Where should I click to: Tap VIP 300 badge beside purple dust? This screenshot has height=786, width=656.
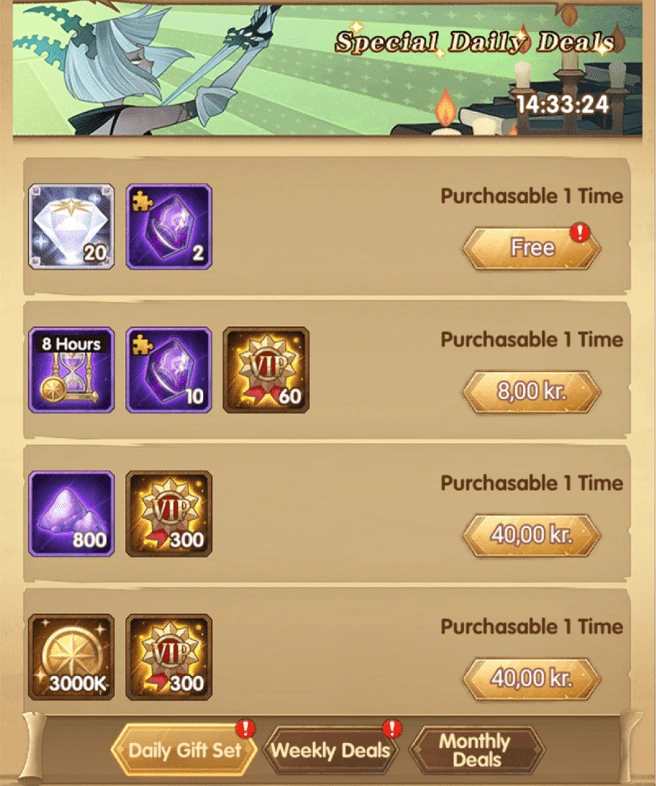click(169, 514)
